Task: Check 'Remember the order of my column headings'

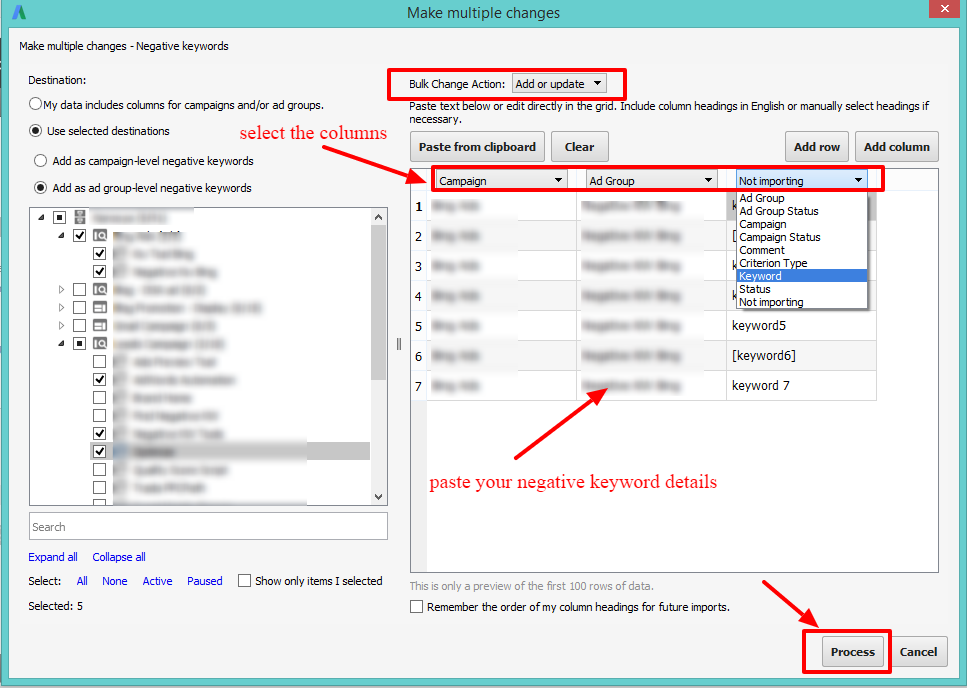Action: [x=416, y=607]
